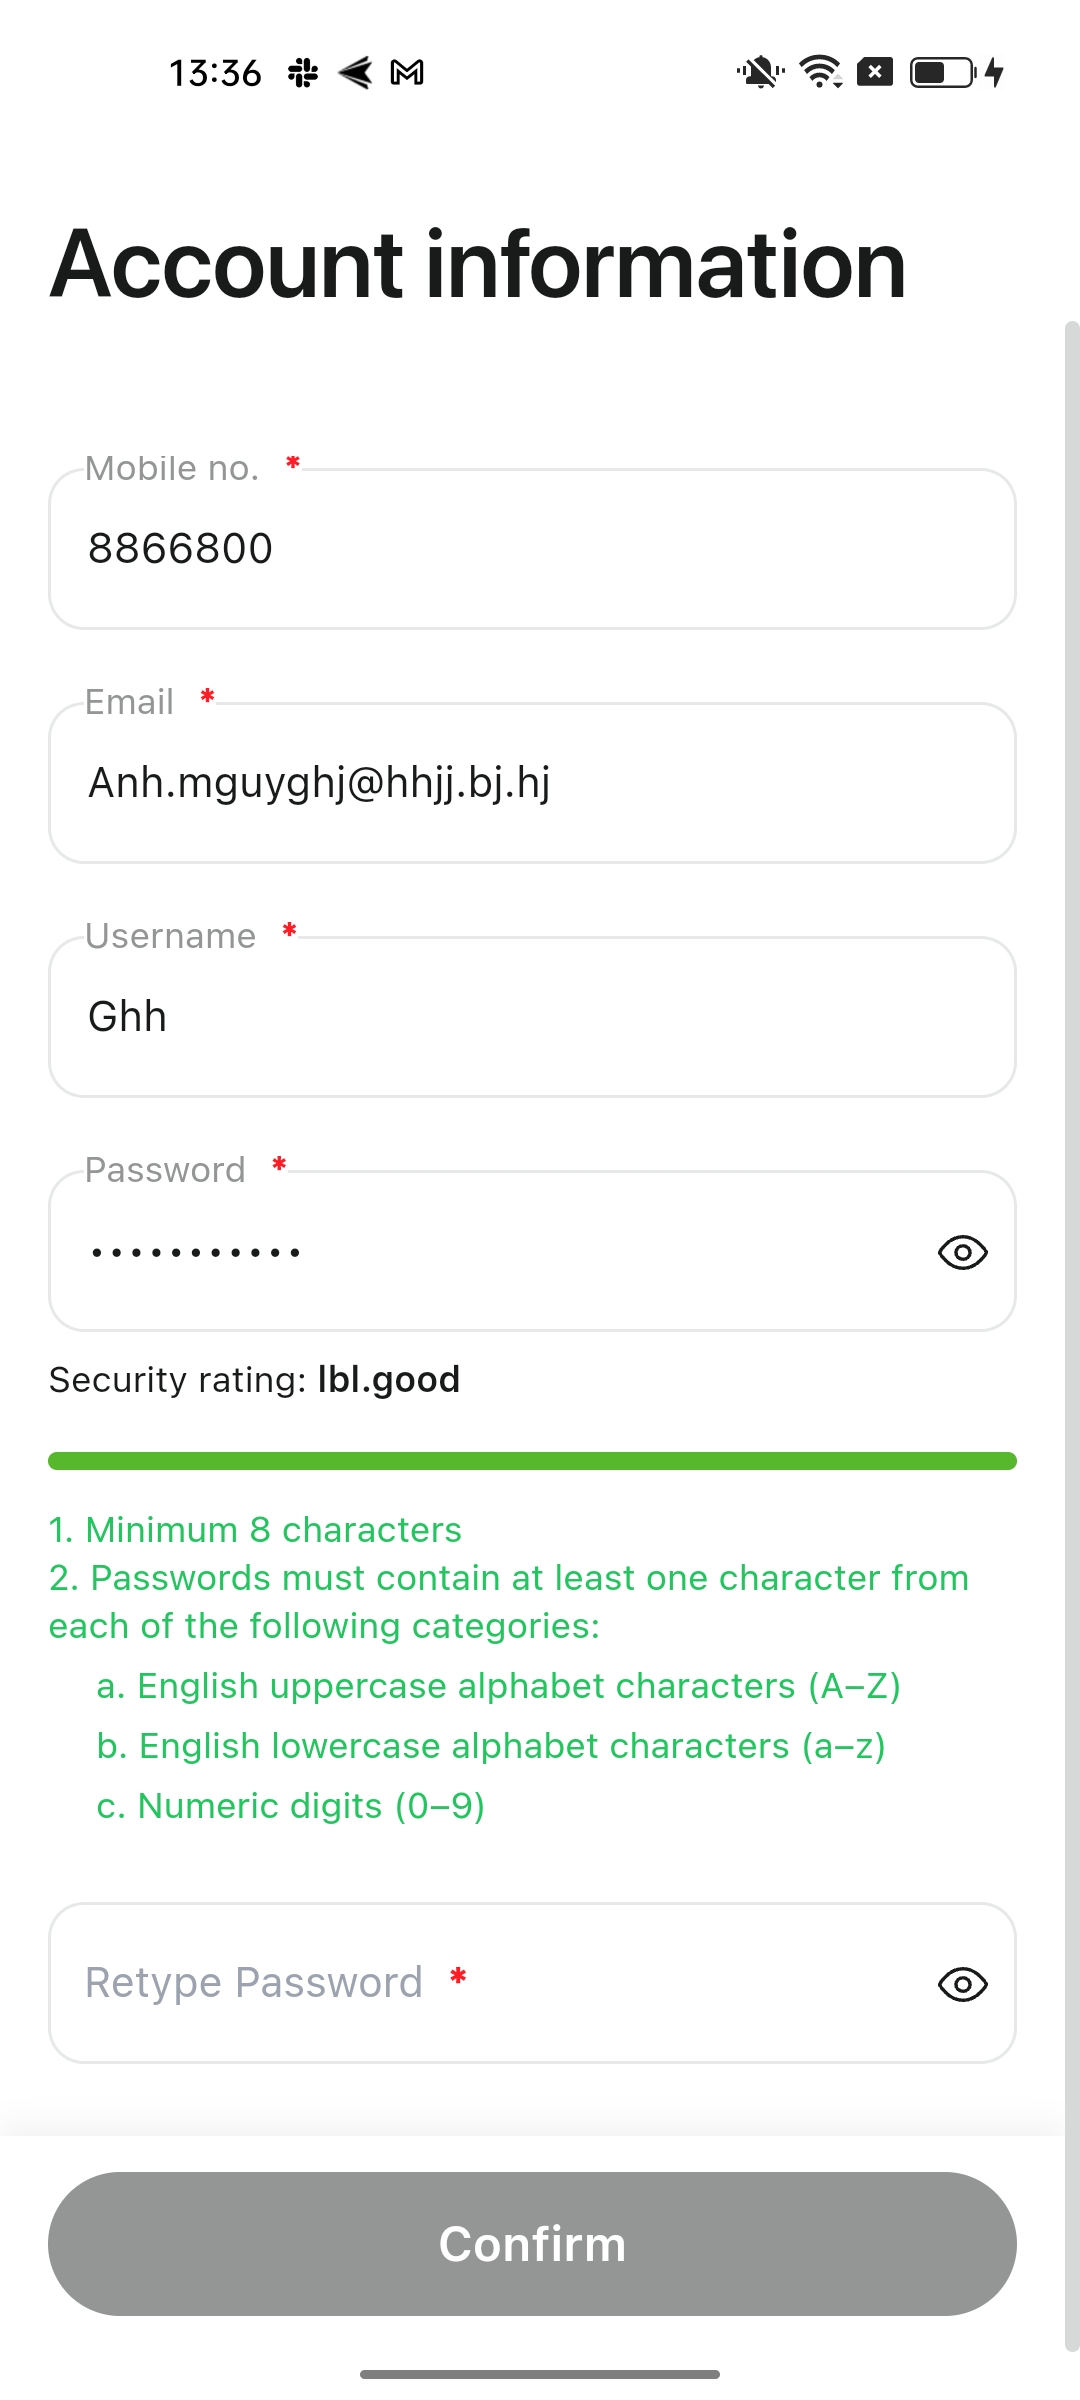The image size is (1080, 2400).
Task: Tap the battery indicator icon
Action: coord(942,73)
